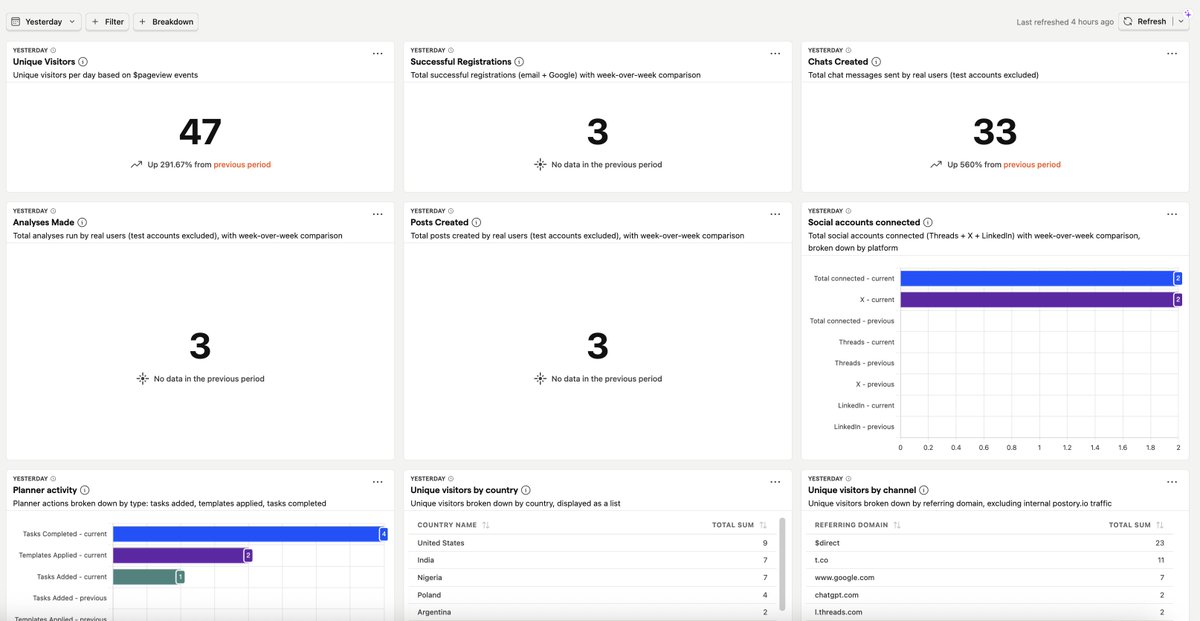1200x621 pixels.
Task: Select the Nigeria row
Action: pos(592,578)
